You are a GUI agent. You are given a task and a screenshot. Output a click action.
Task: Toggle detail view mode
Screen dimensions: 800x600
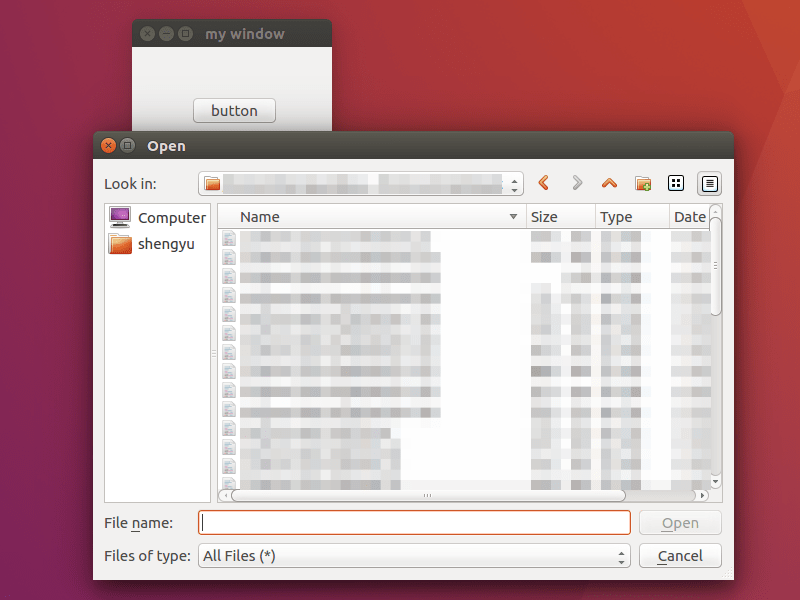coord(709,183)
